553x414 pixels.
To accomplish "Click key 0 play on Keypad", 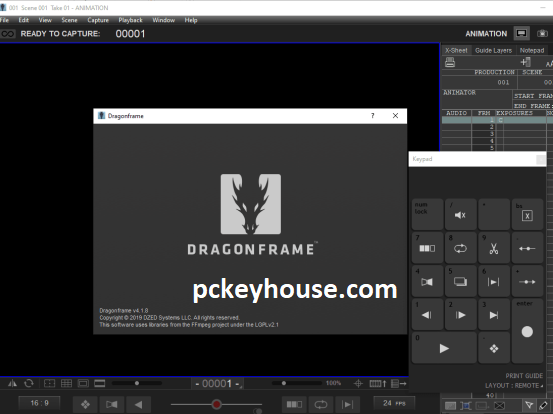I will [444, 348].
